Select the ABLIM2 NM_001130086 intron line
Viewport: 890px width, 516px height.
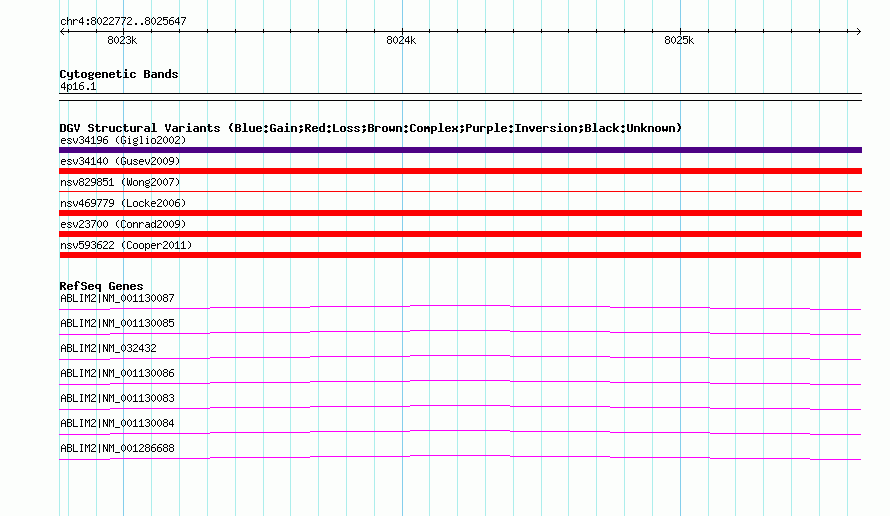(x=460, y=383)
